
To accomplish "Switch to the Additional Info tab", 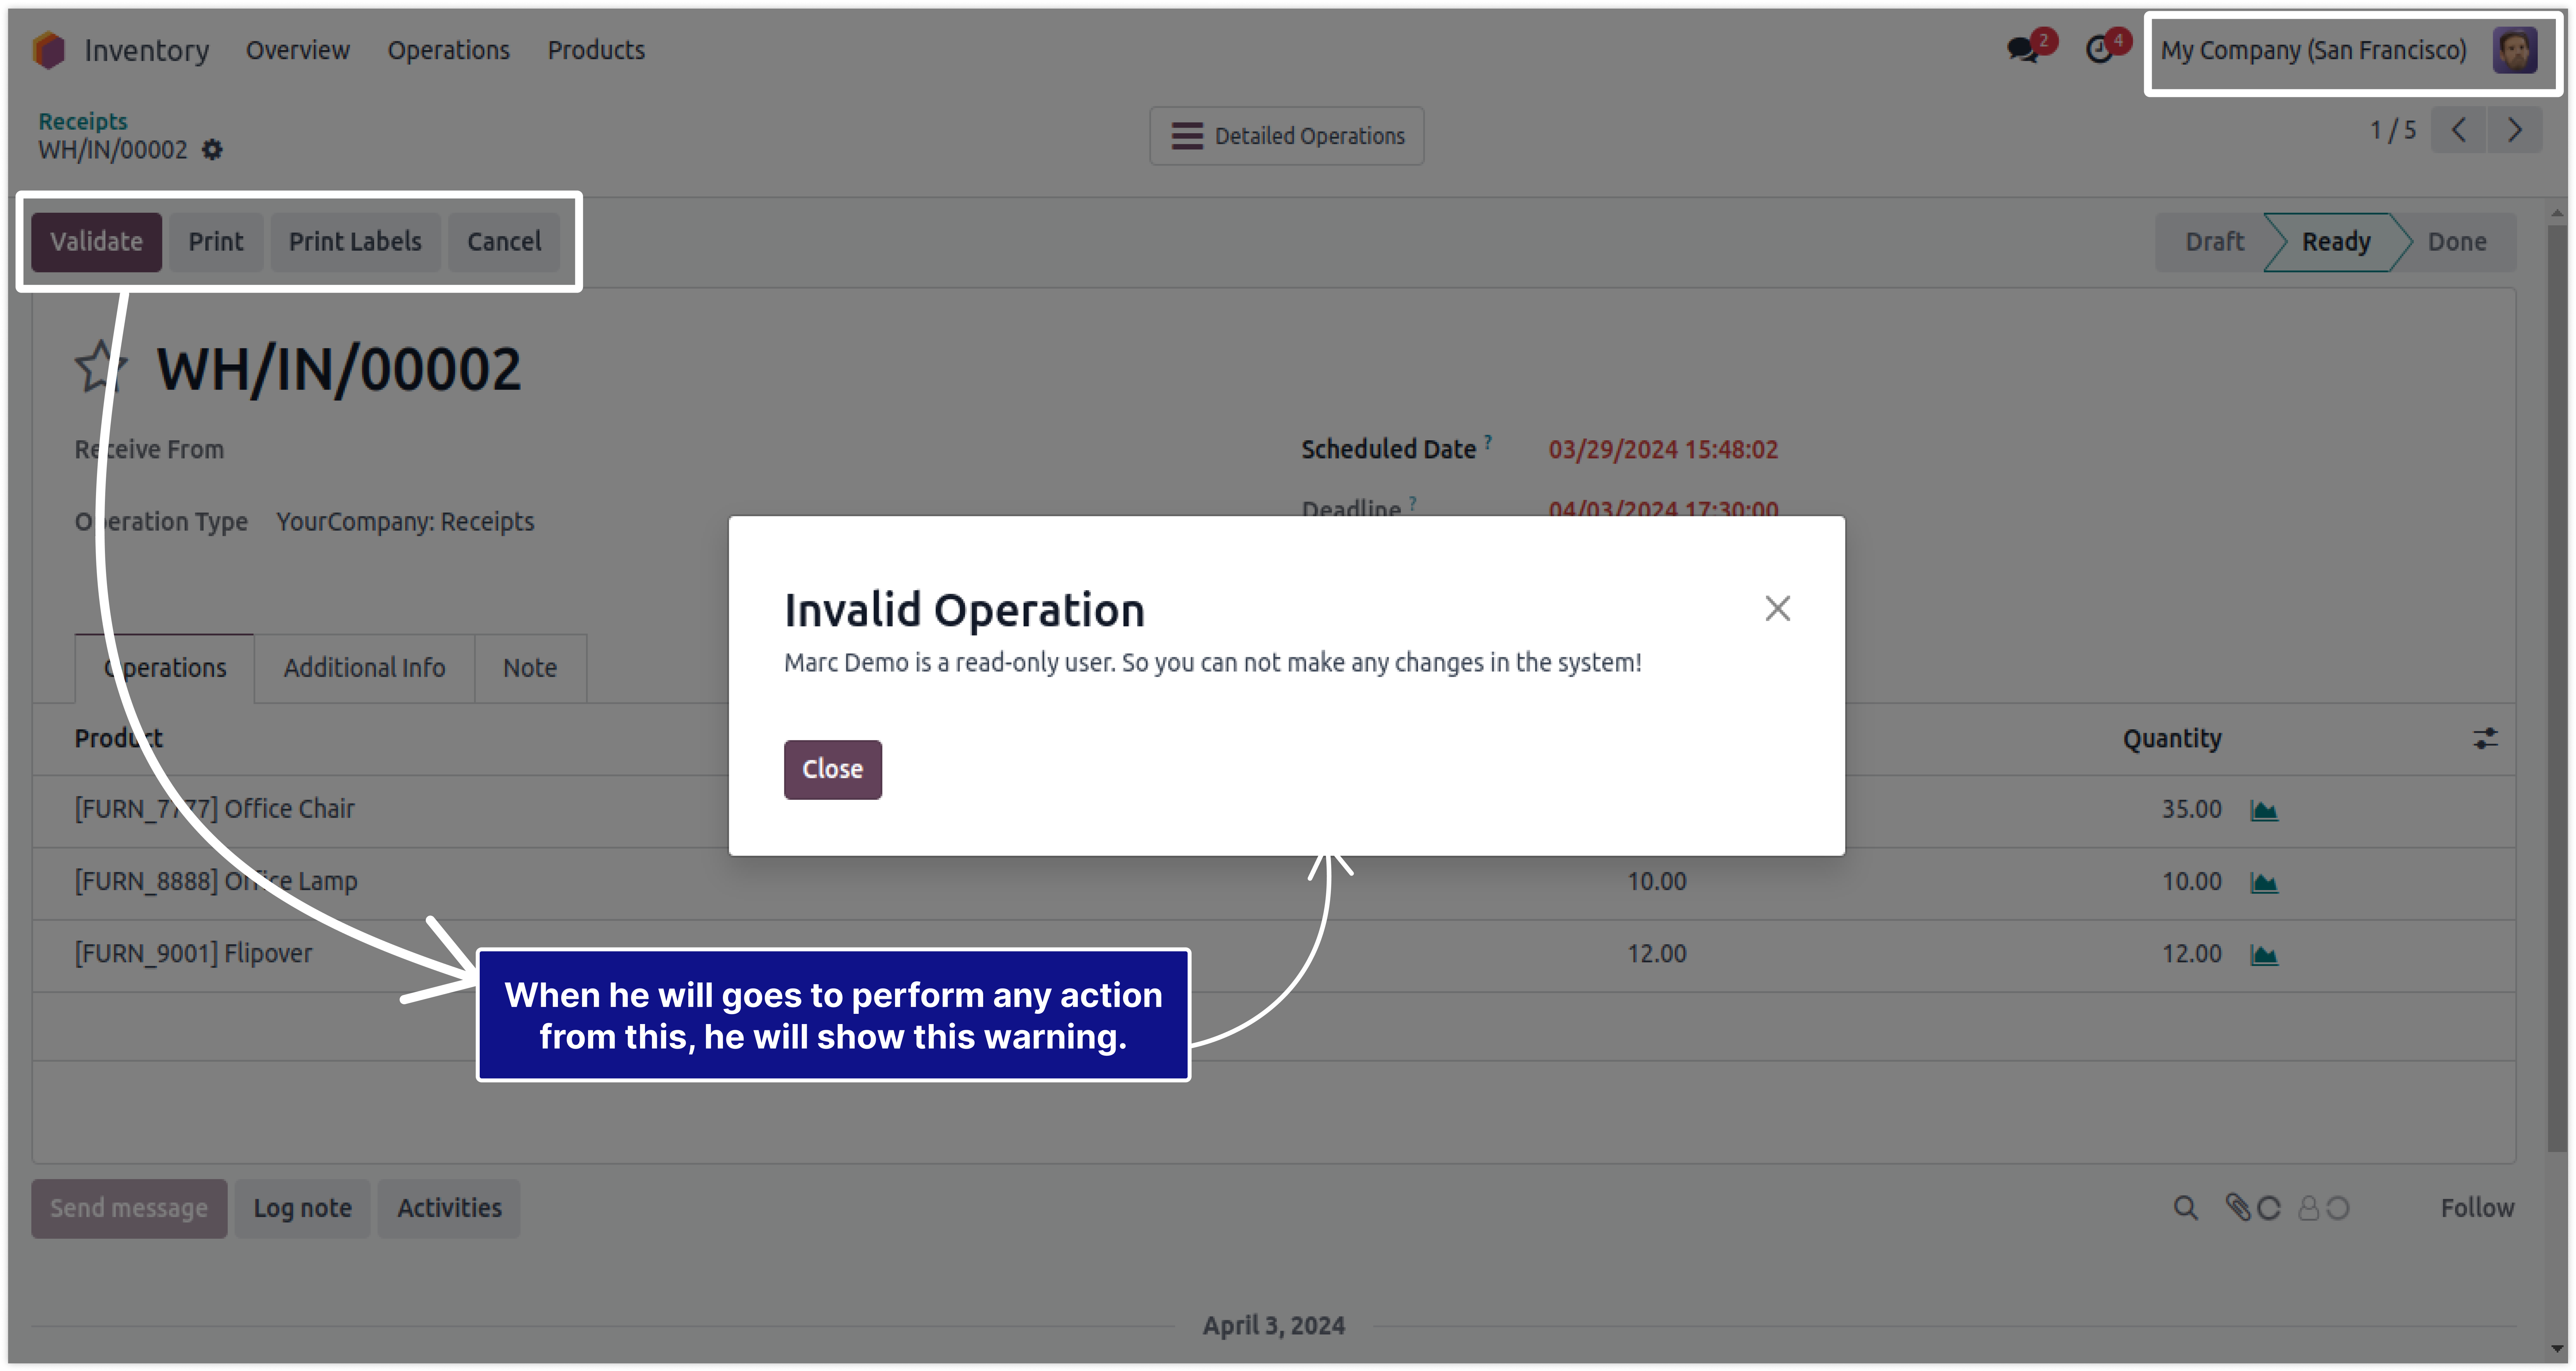I will point(364,668).
